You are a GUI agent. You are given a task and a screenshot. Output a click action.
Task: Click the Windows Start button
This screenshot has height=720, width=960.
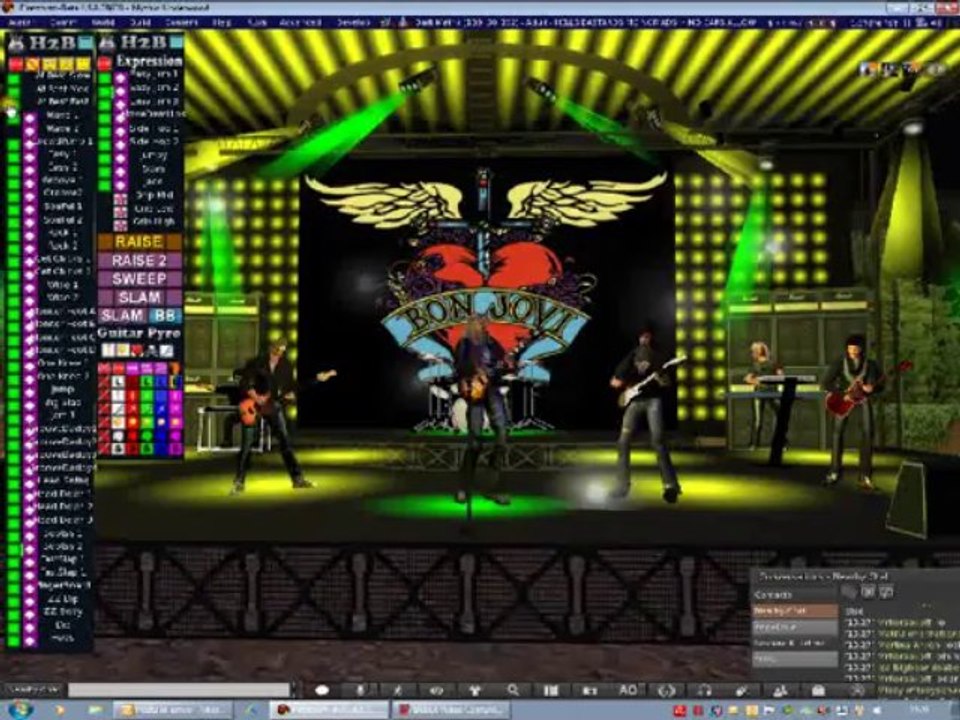click(20, 710)
